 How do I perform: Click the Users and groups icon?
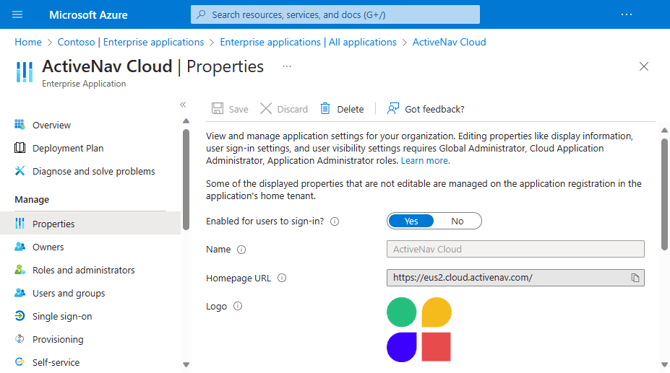coord(20,293)
